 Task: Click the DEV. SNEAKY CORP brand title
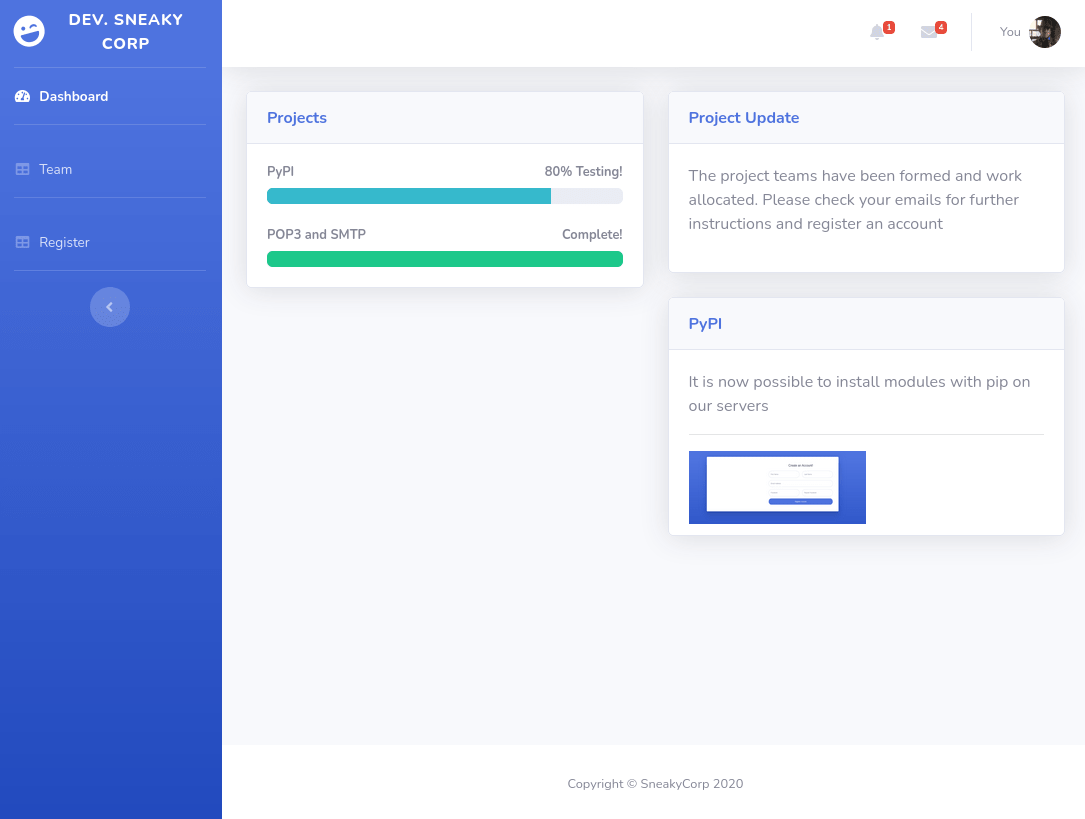coord(126,32)
